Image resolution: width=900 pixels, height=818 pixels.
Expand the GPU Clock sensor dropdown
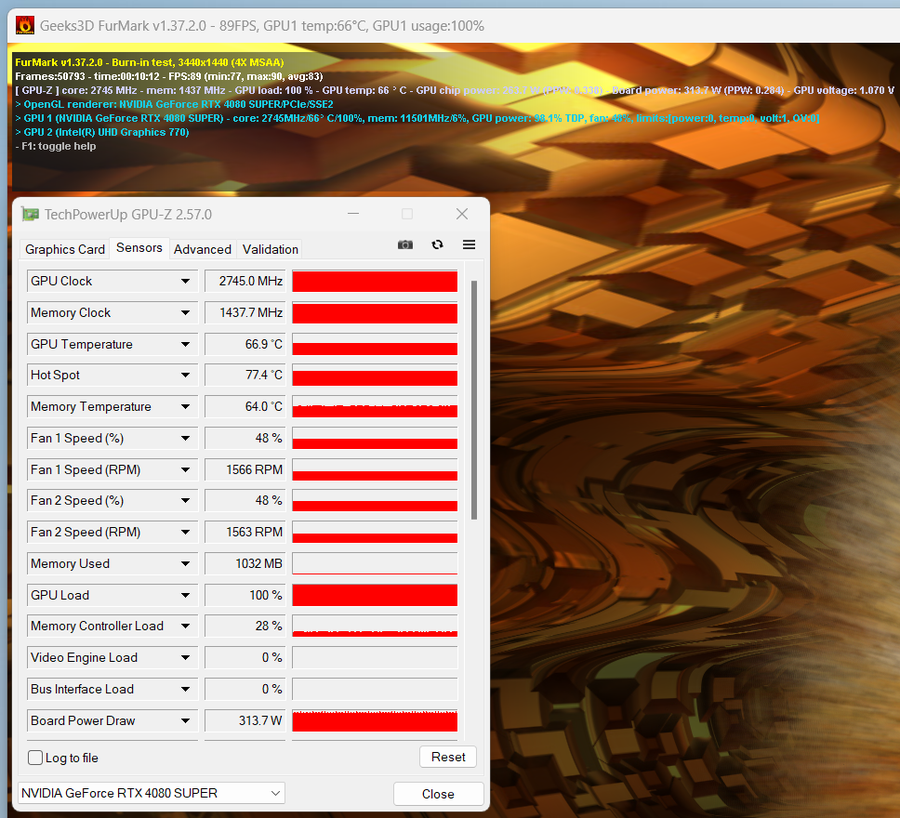(x=185, y=281)
